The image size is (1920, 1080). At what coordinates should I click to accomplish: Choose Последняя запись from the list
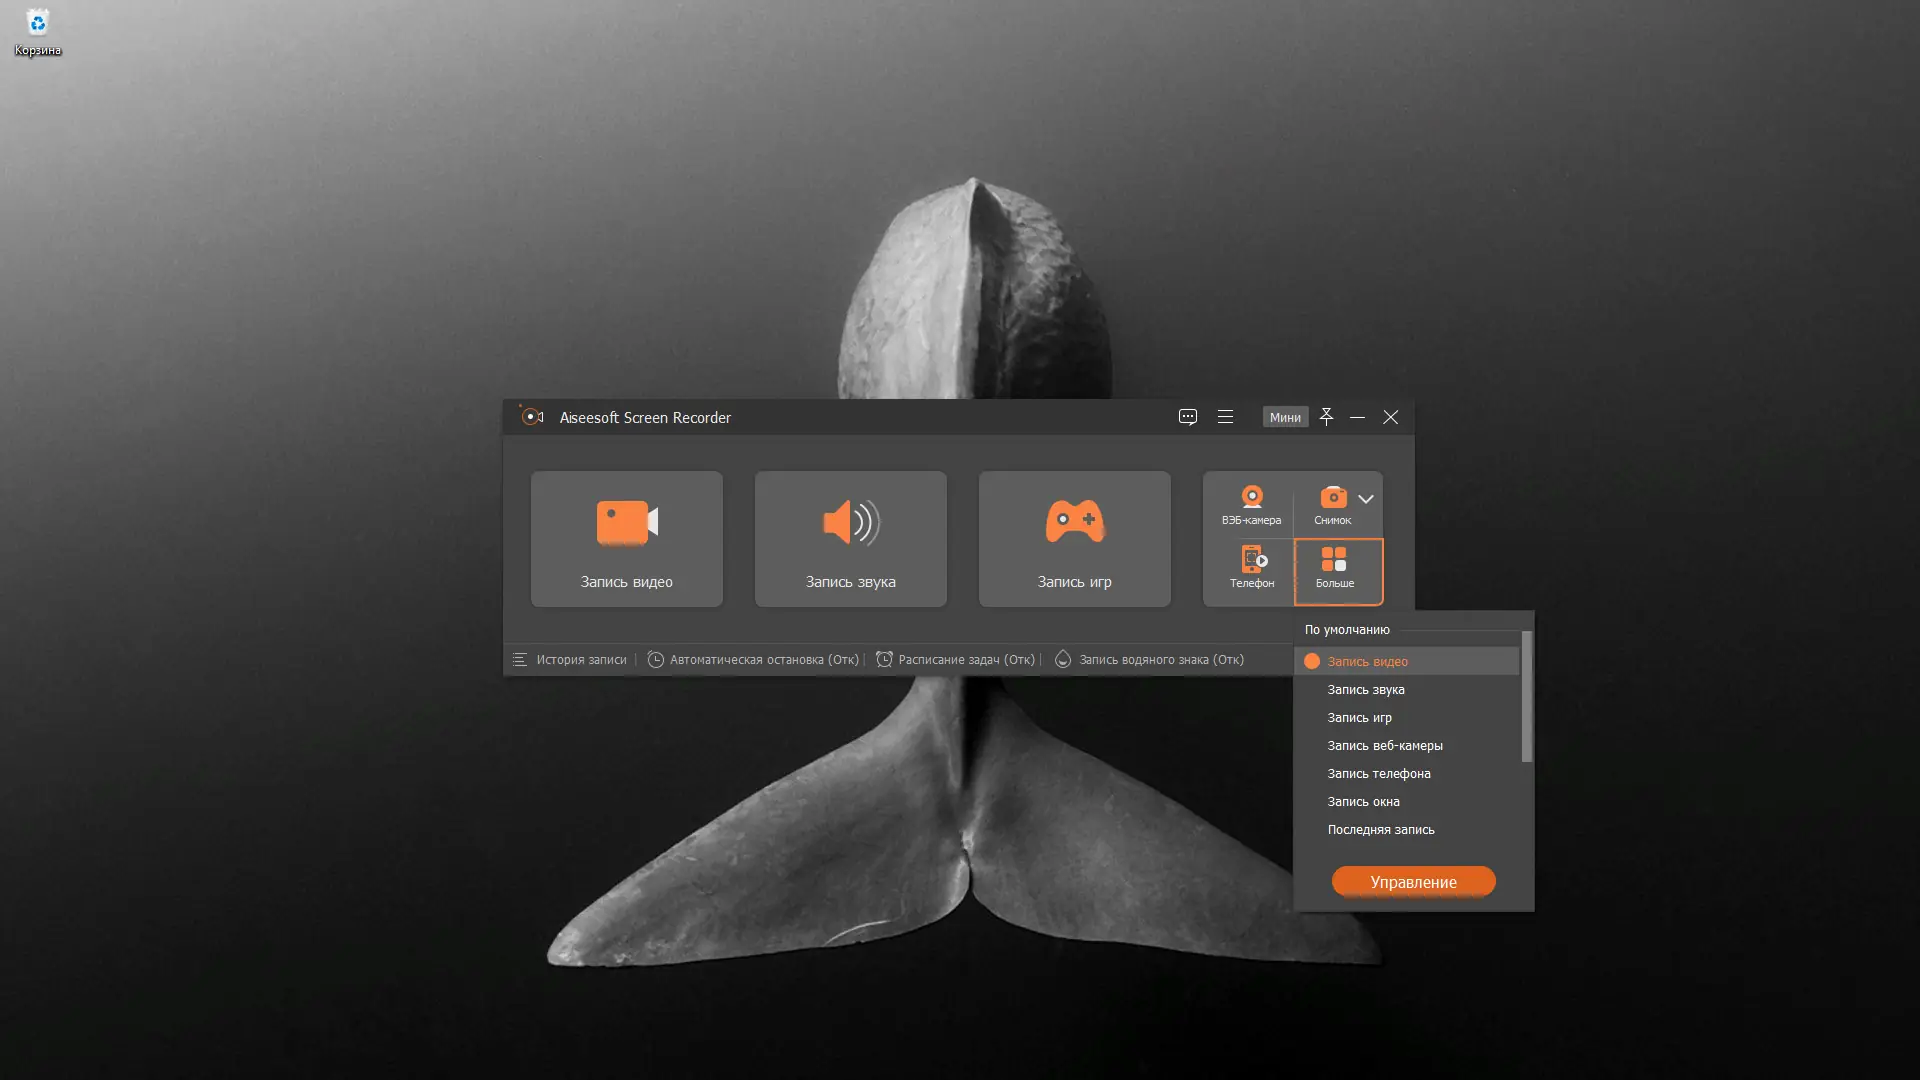tap(1380, 830)
